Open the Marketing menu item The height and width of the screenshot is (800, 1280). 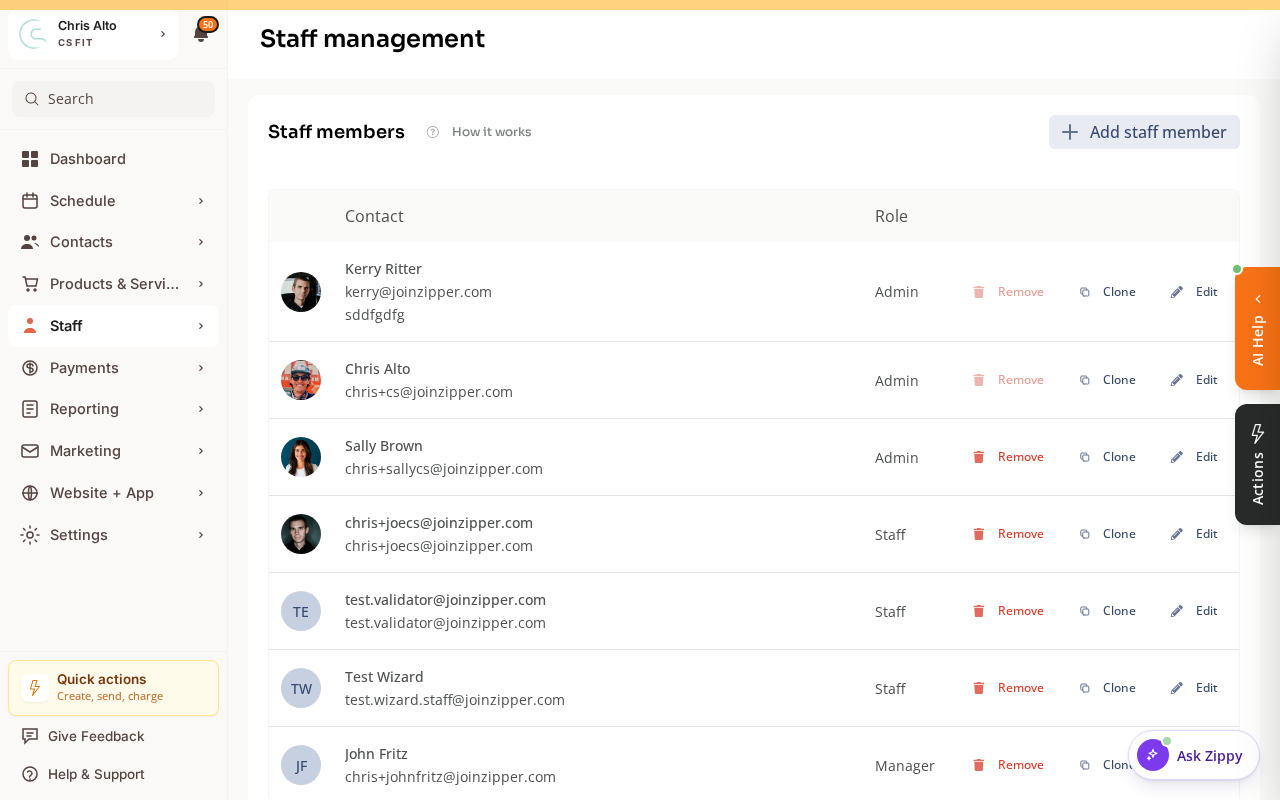click(113, 451)
